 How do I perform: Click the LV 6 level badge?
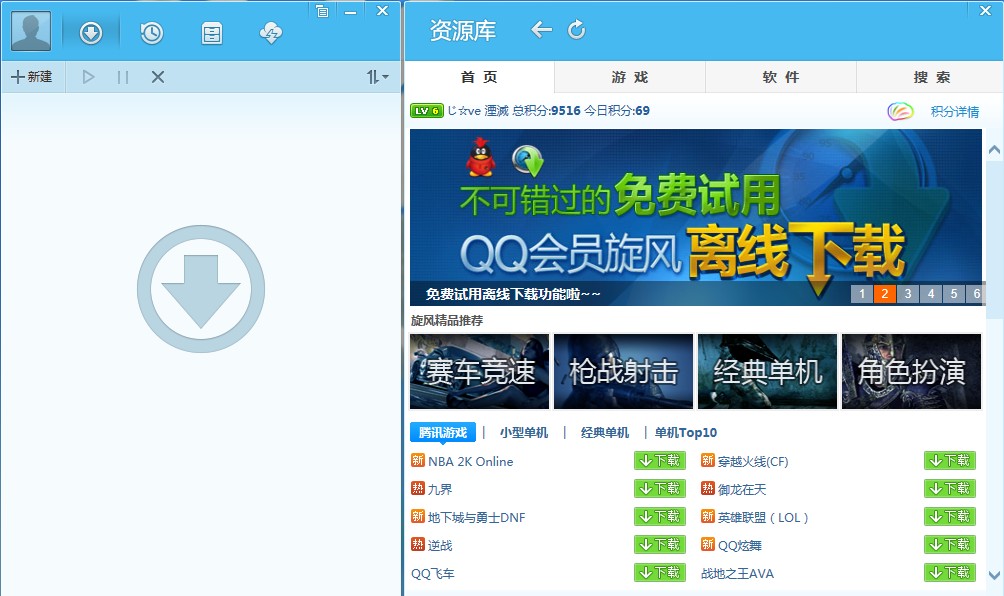[x=426, y=111]
